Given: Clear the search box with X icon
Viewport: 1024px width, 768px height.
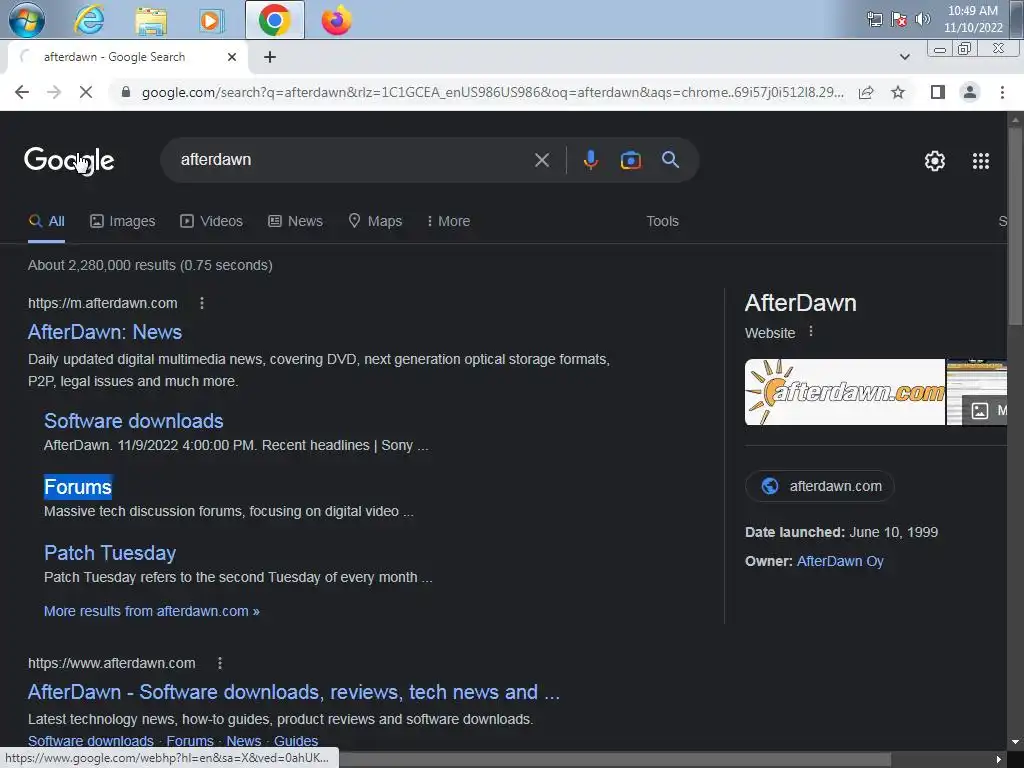Looking at the screenshot, I should [x=541, y=160].
